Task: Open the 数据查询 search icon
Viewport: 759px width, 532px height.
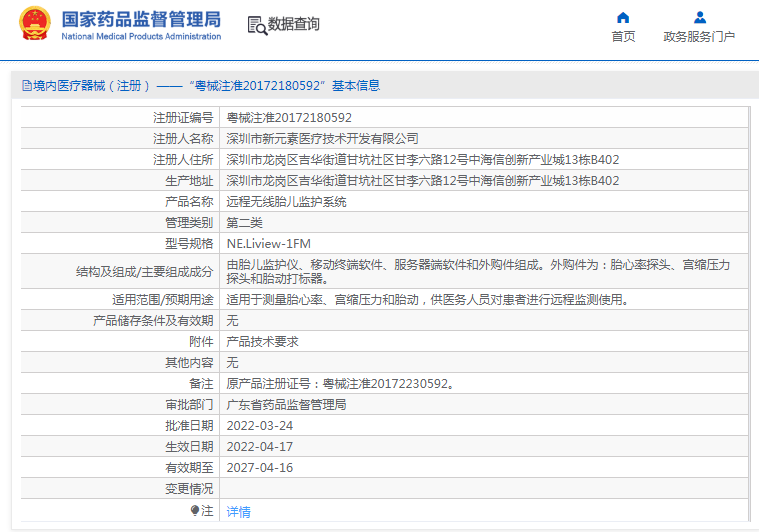Action: click(257, 25)
